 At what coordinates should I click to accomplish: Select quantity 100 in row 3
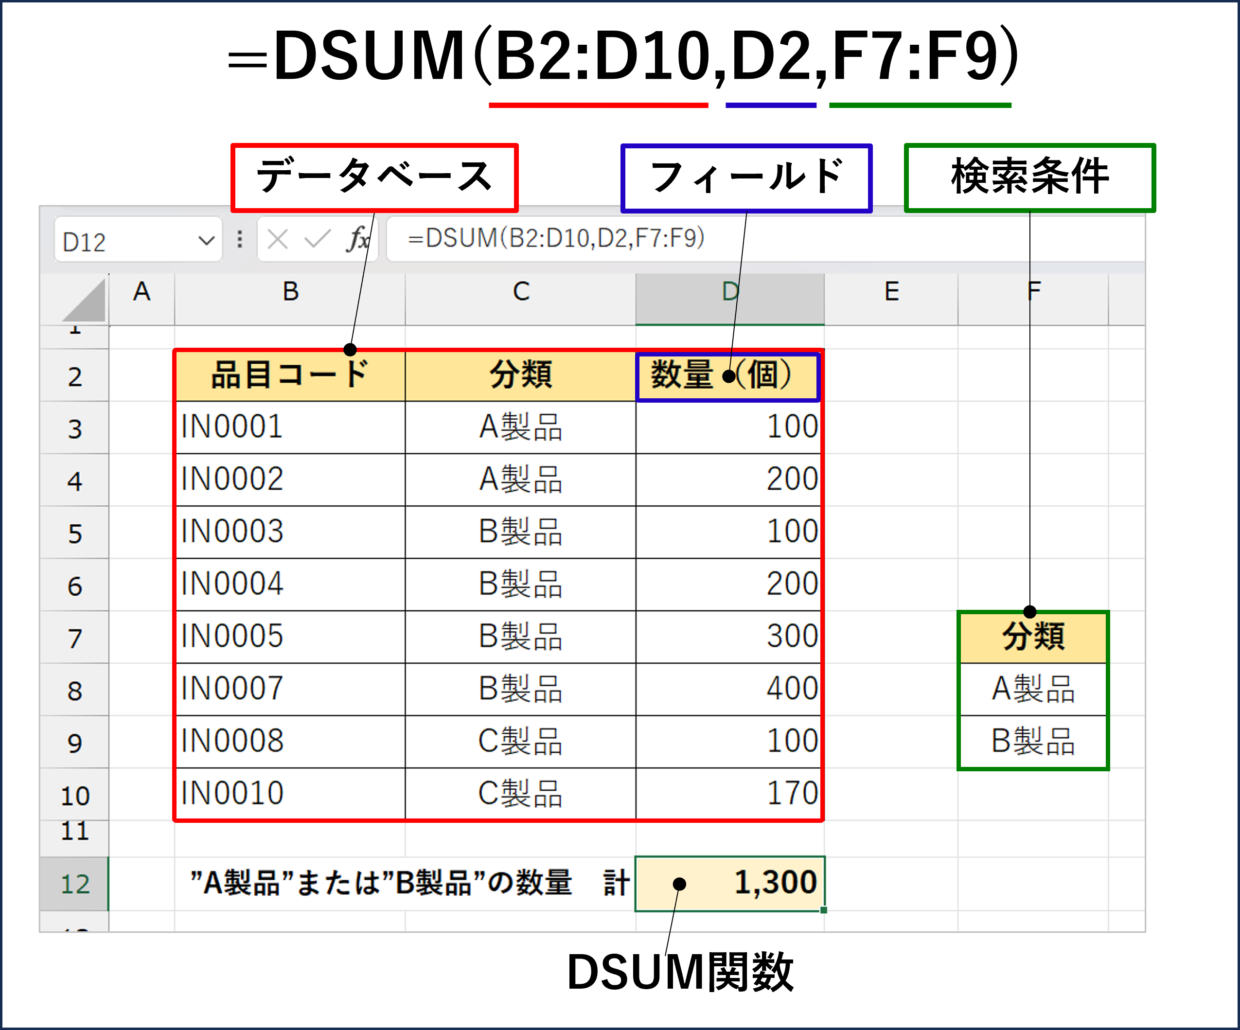point(729,428)
